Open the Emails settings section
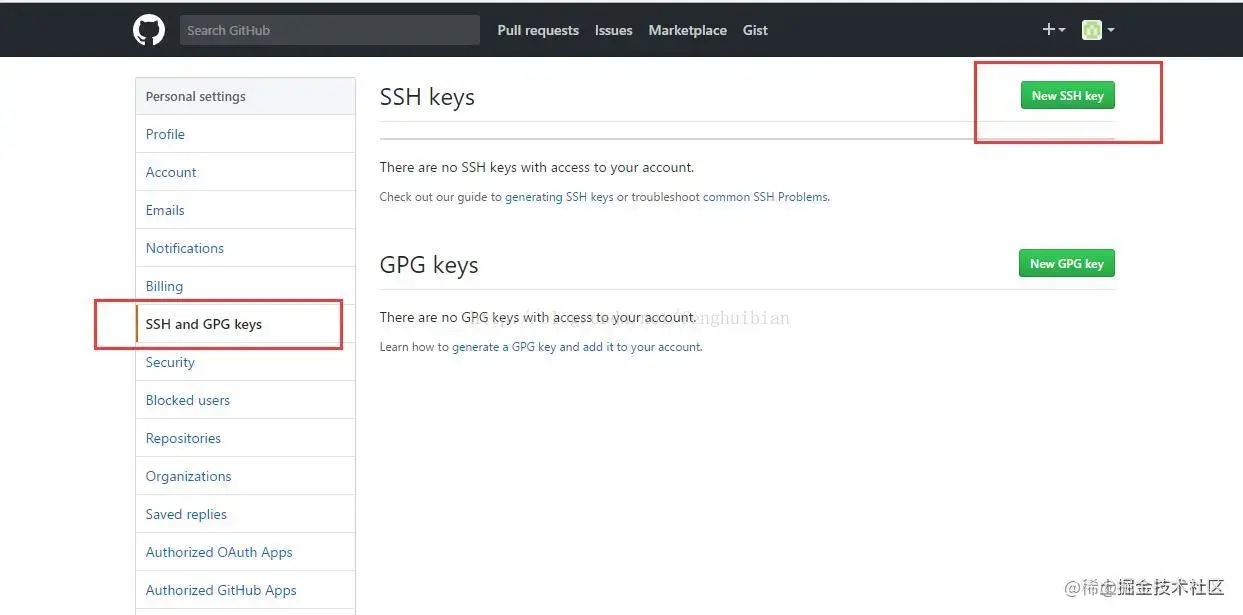This screenshot has width=1243, height=615. (165, 210)
